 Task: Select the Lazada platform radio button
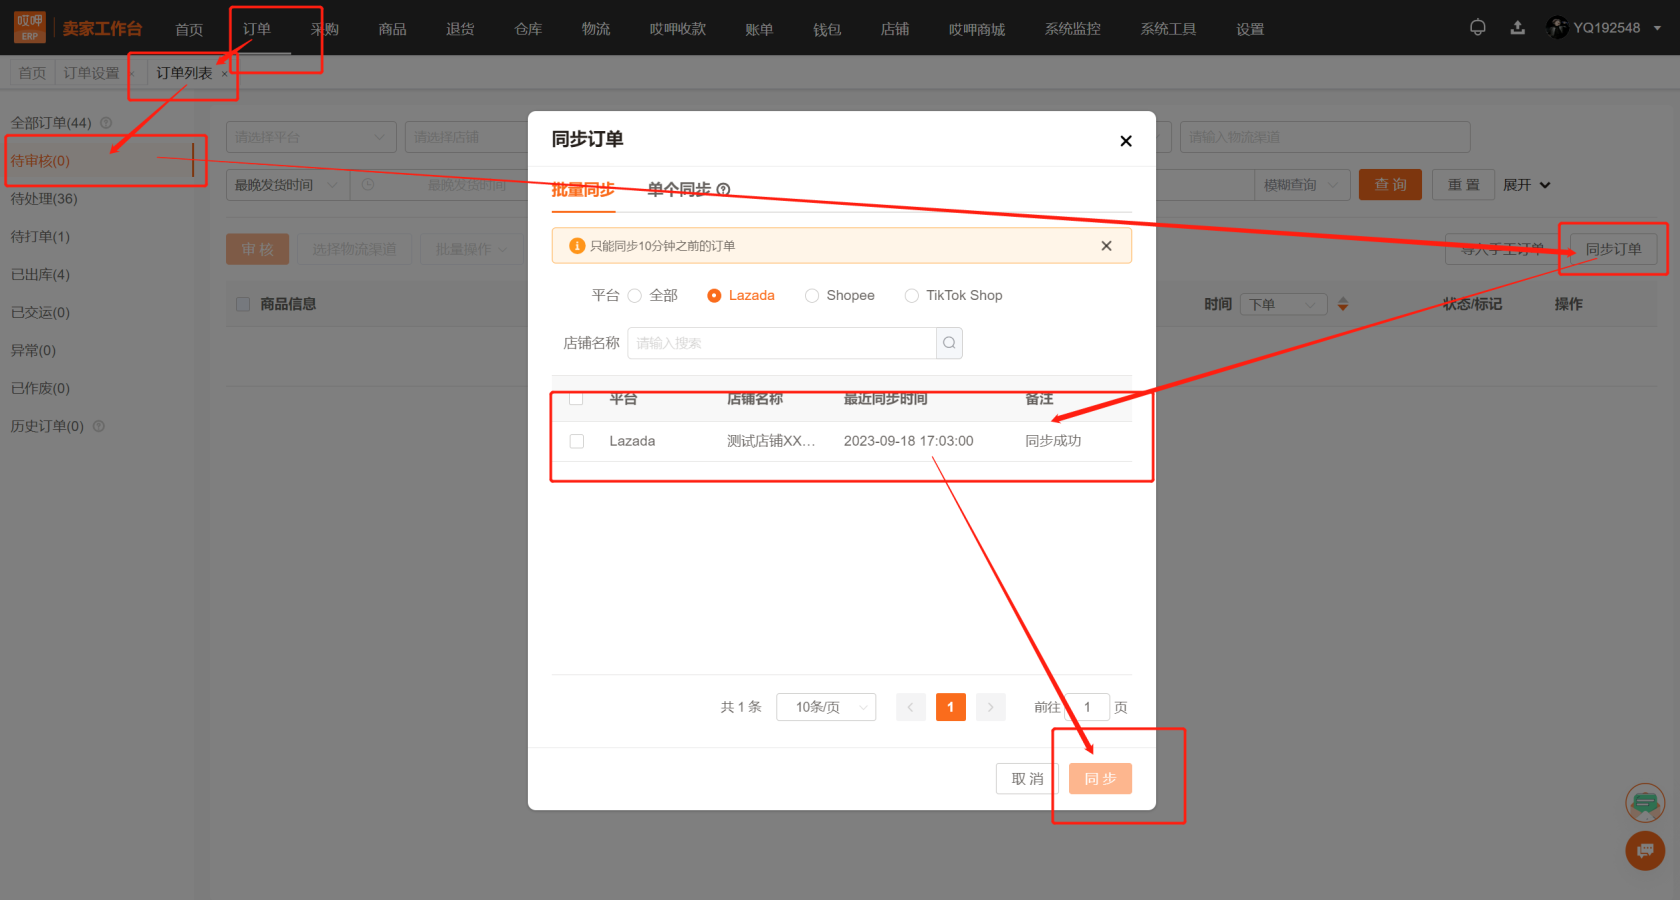714,296
